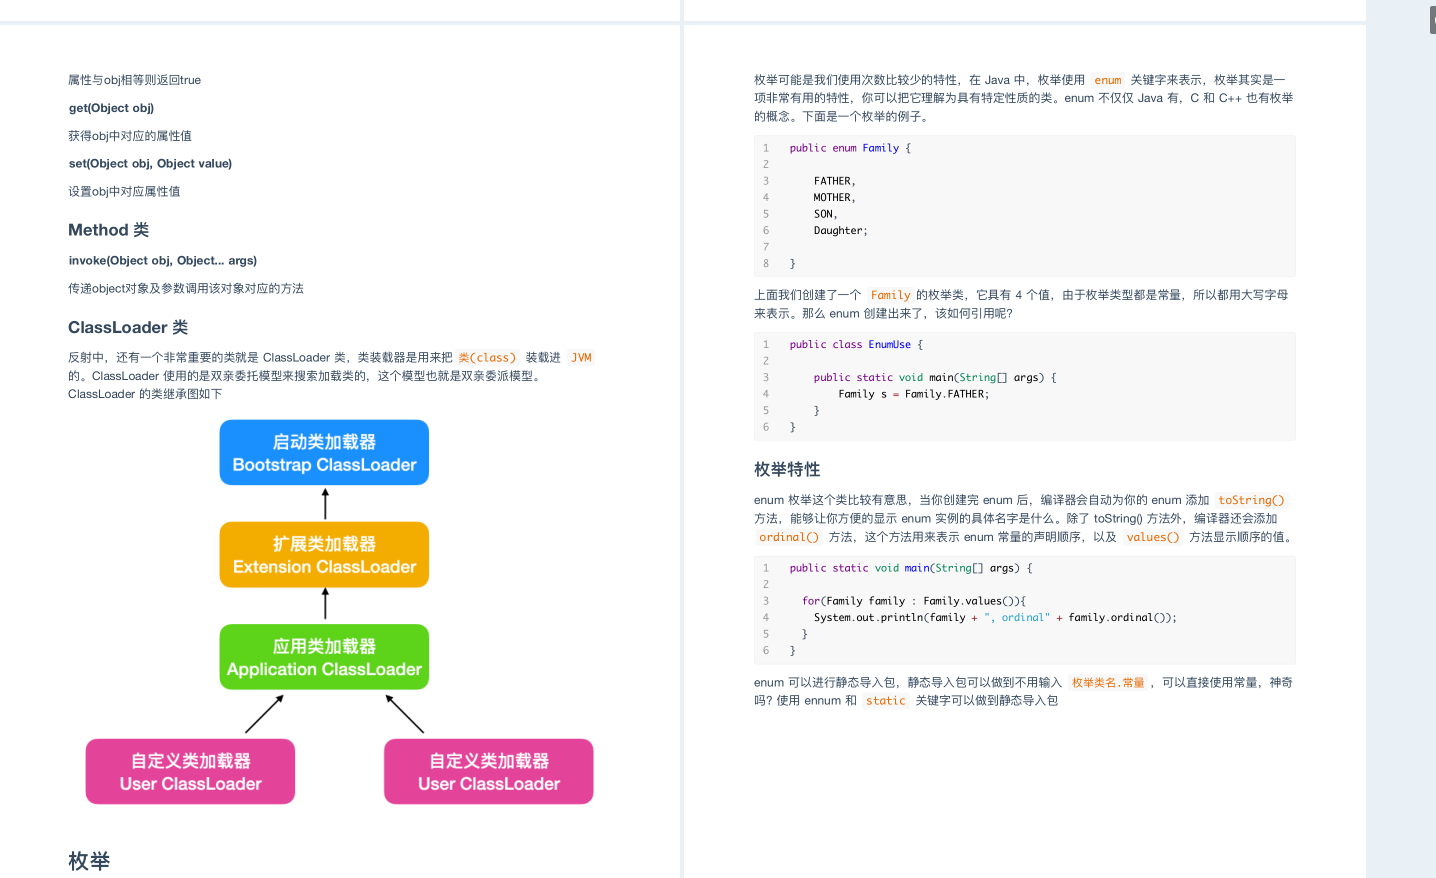Click the text '获得obj中对应的属性值'
This screenshot has height=878, width=1436.
click(x=130, y=136)
